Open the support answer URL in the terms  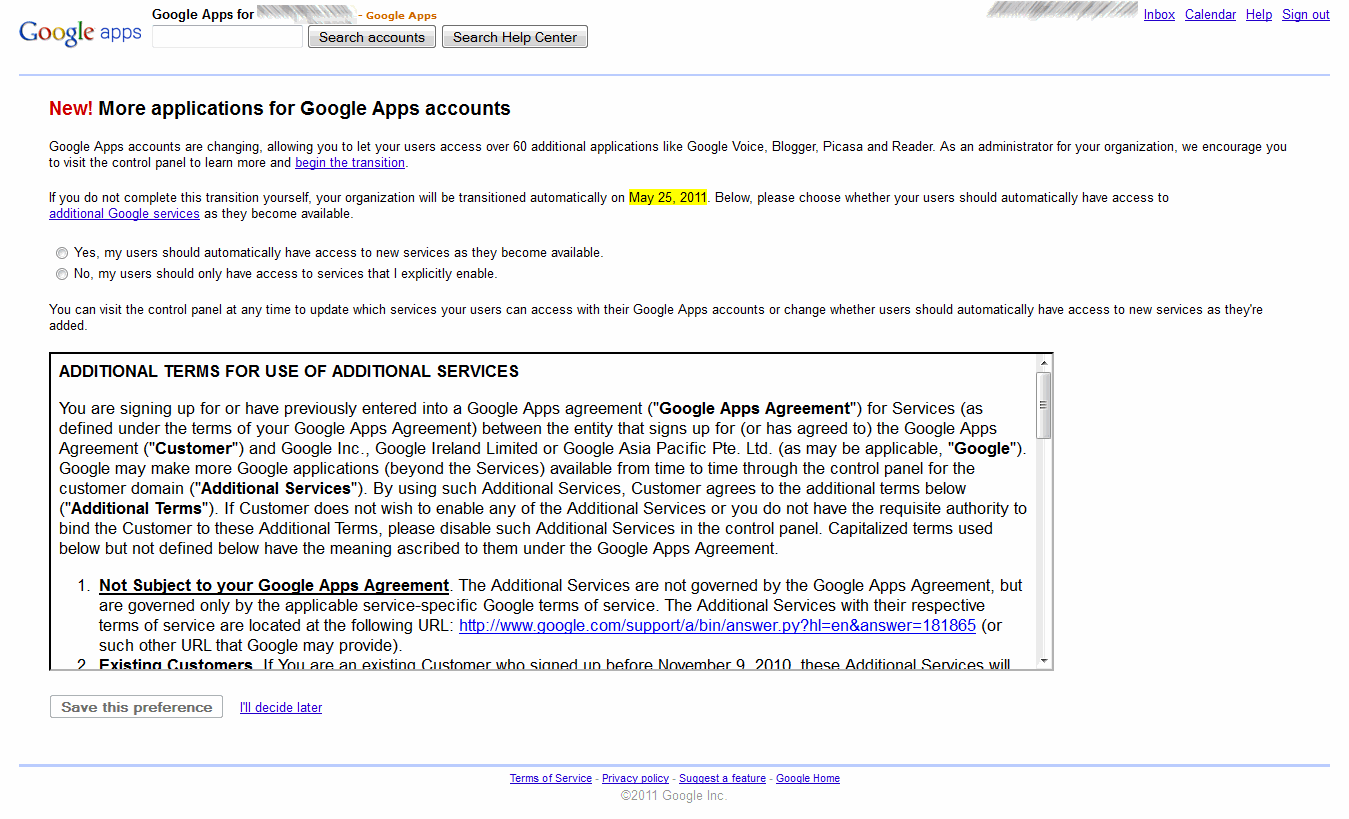[x=717, y=626]
